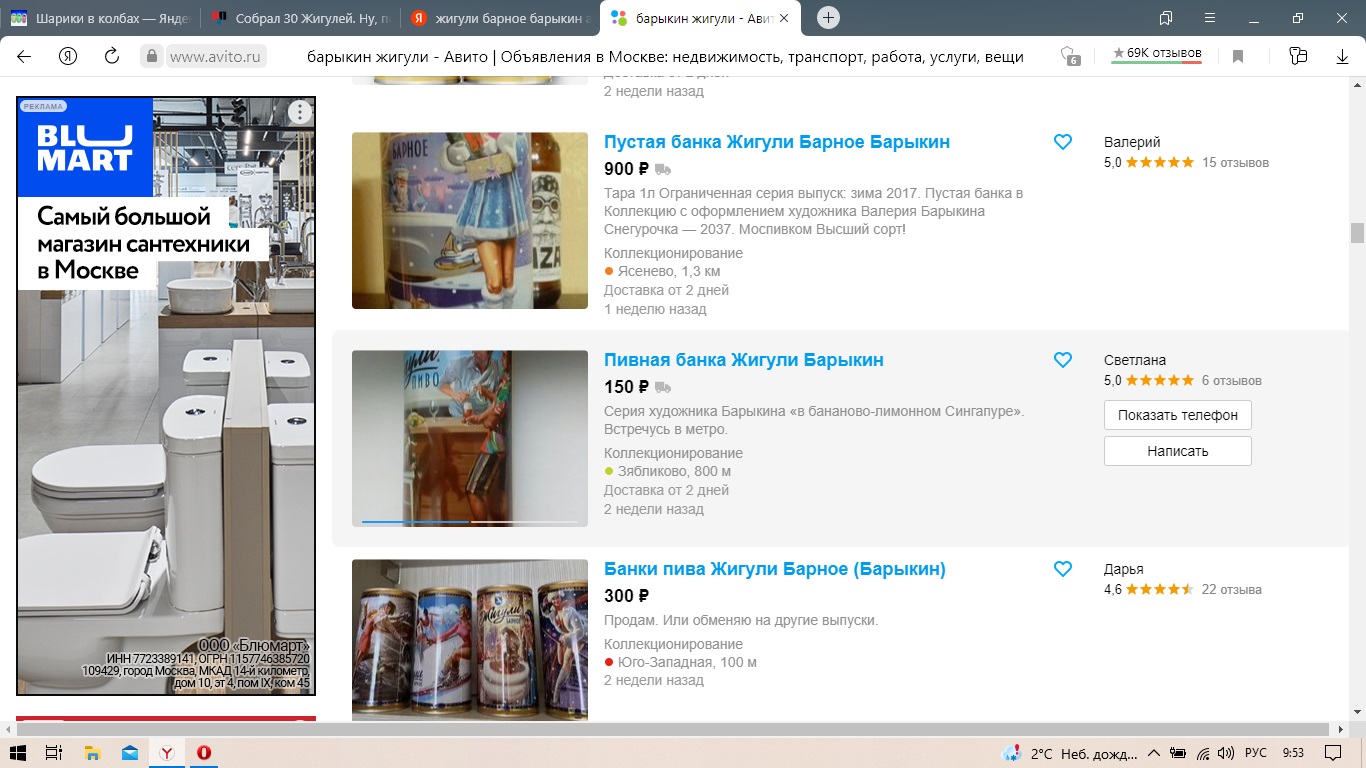Open seller Дарья's profile
This screenshot has width=1366, height=768.
[x=1124, y=569]
